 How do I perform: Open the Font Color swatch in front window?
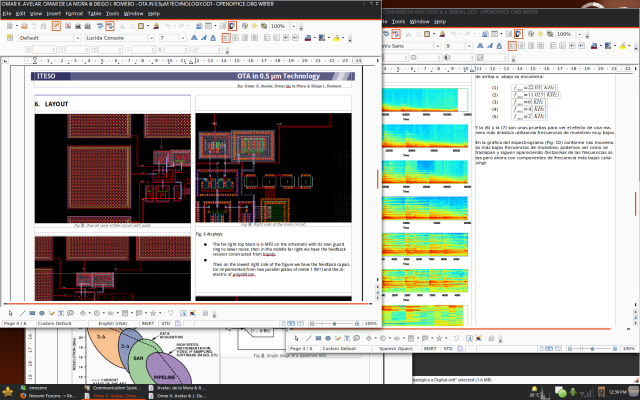click(x=308, y=38)
